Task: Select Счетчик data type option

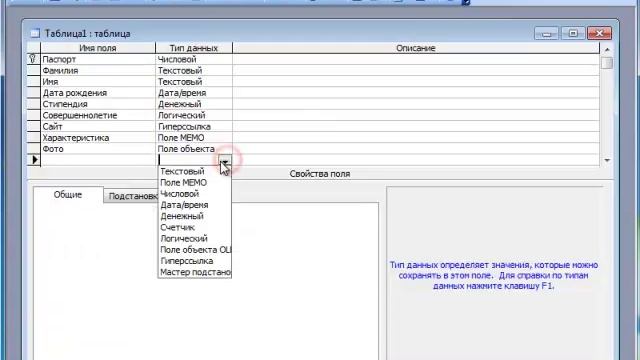Action: (195, 227)
